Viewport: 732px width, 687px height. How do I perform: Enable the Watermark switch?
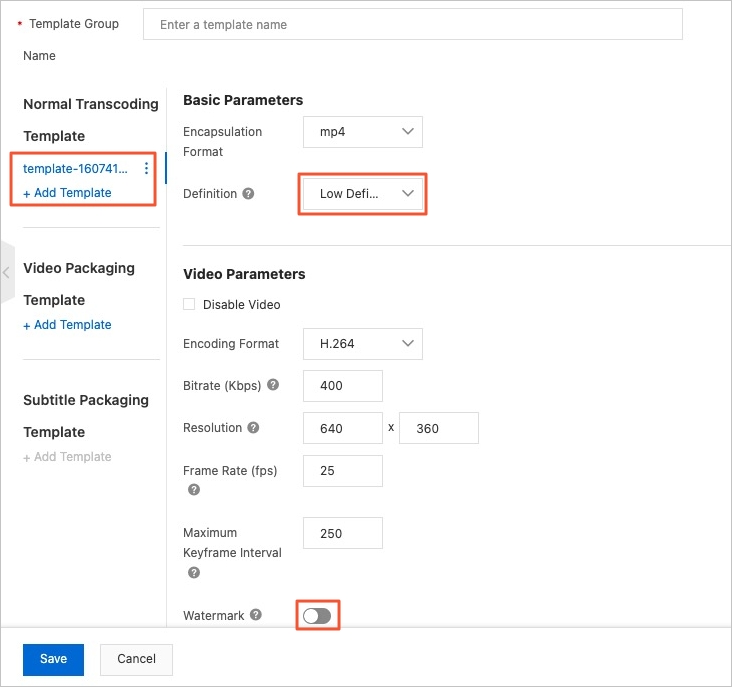(x=317, y=616)
